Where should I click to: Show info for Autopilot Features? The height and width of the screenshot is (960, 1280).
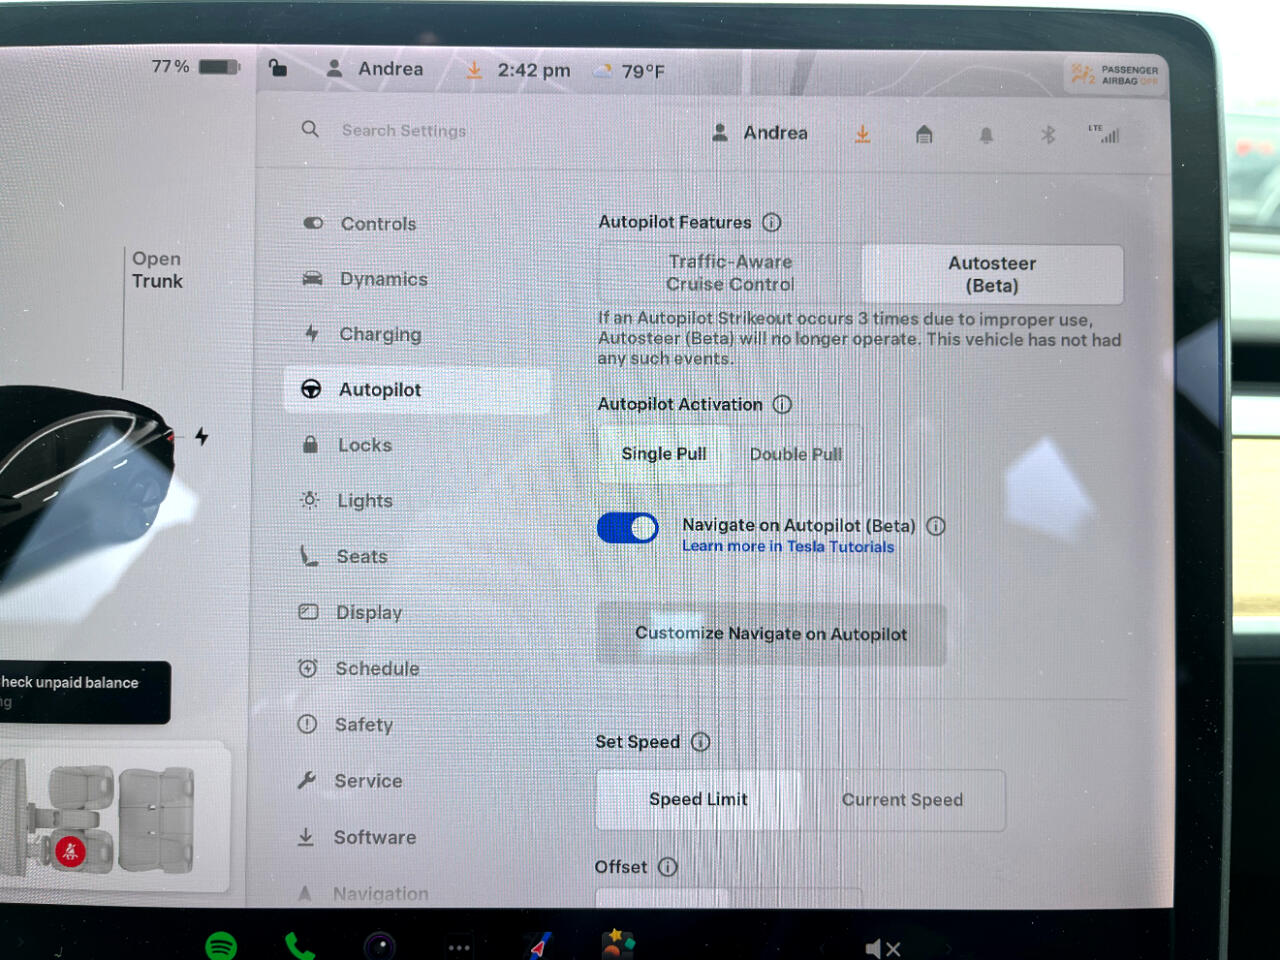tap(772, 222)
